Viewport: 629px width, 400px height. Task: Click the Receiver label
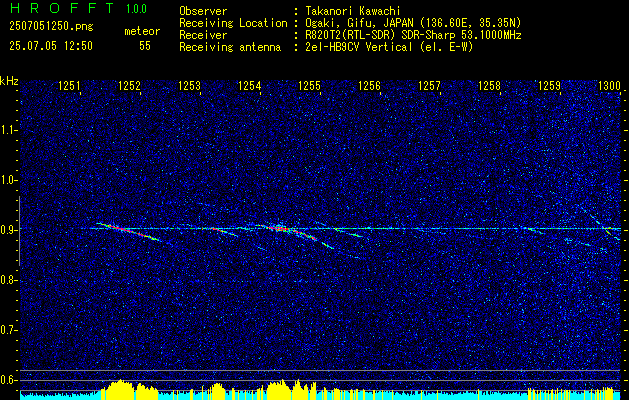[203, 35]
